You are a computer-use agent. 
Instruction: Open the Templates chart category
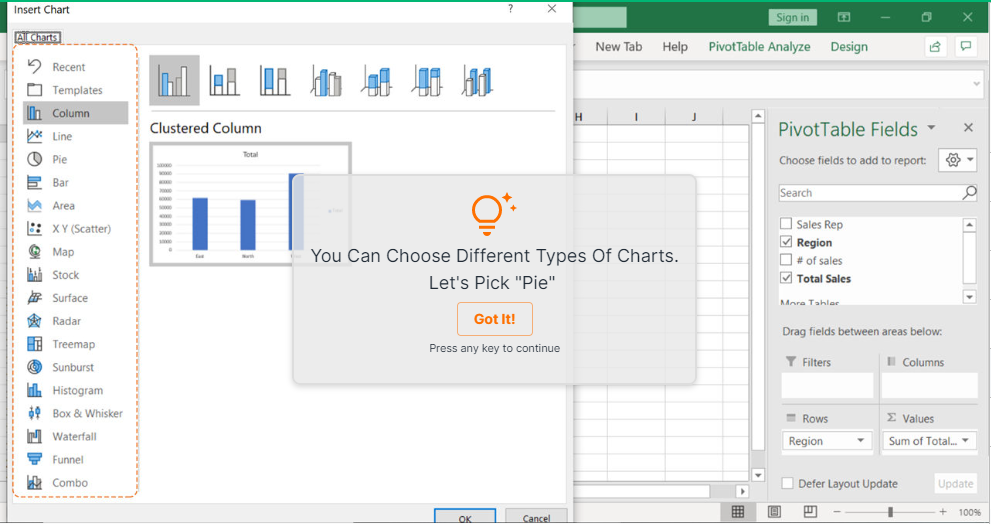[75, 90]
